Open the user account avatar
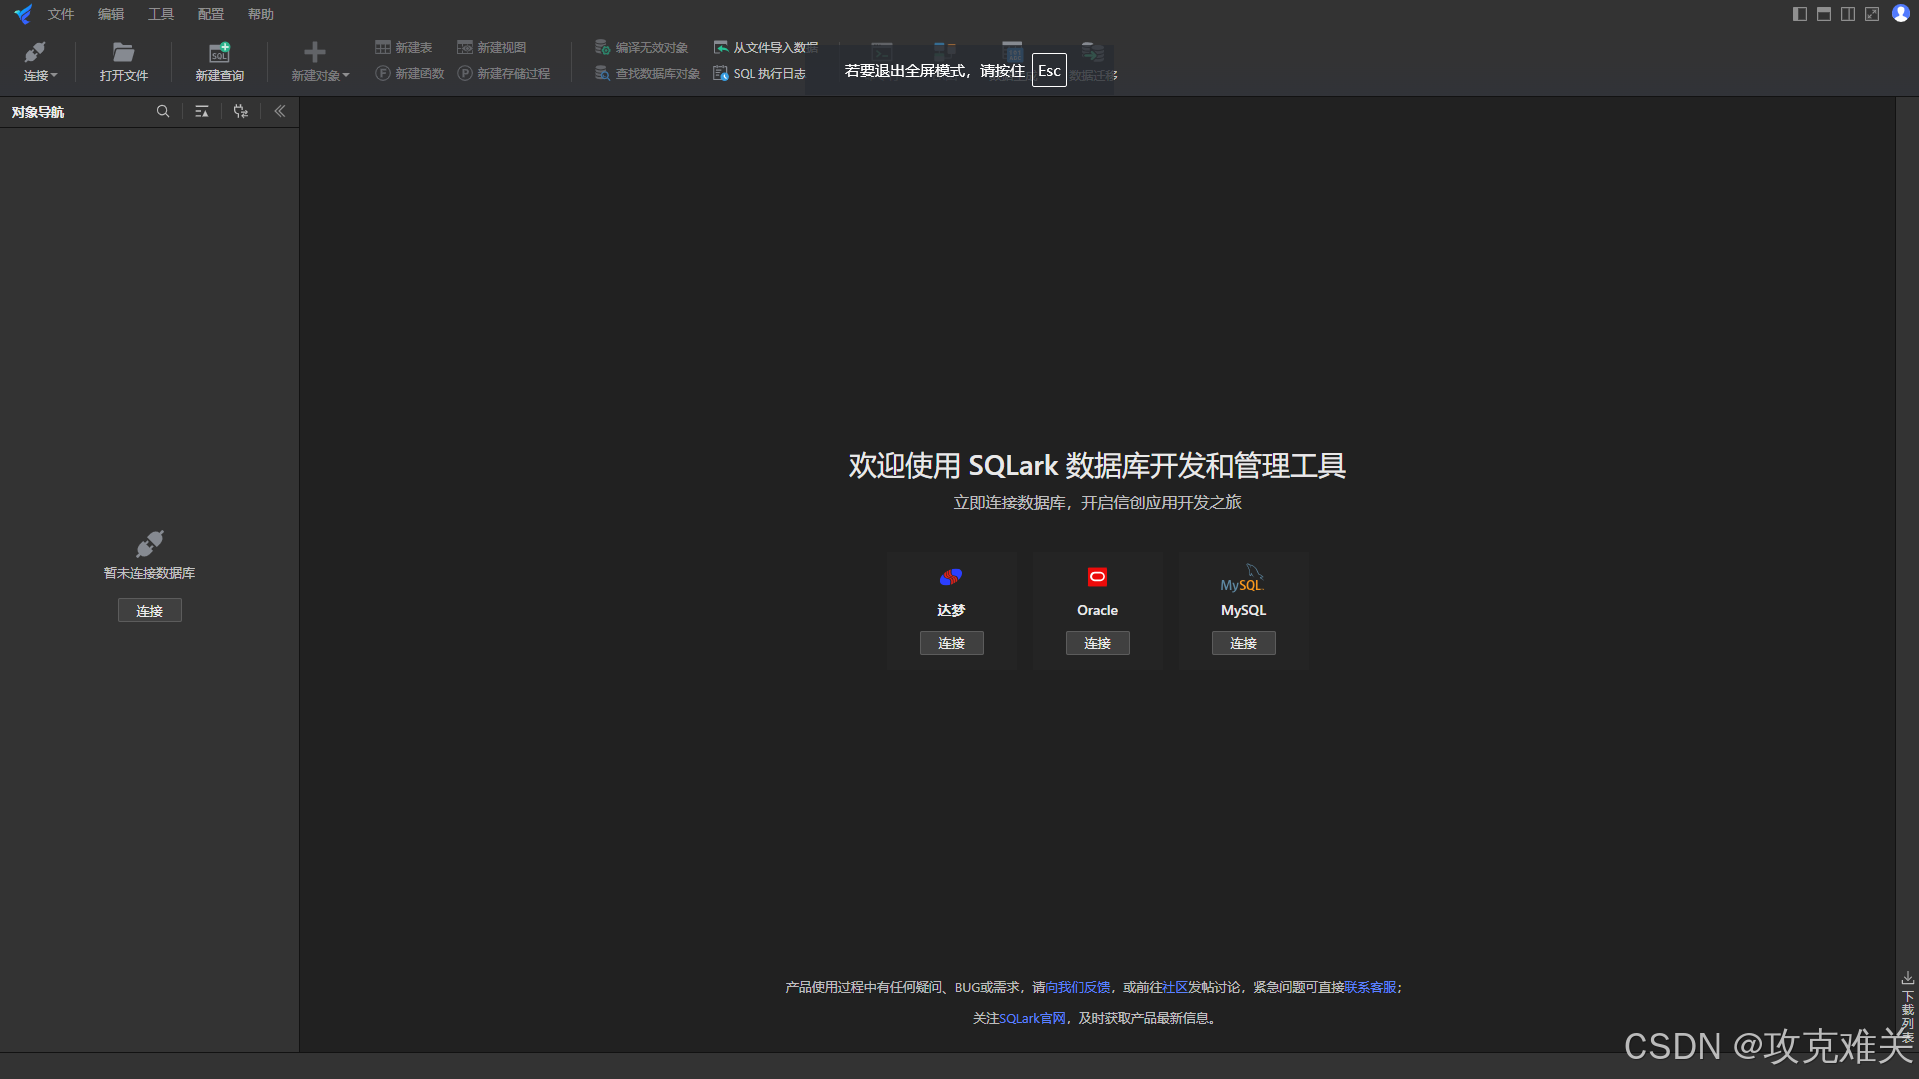 point(1901,14)
